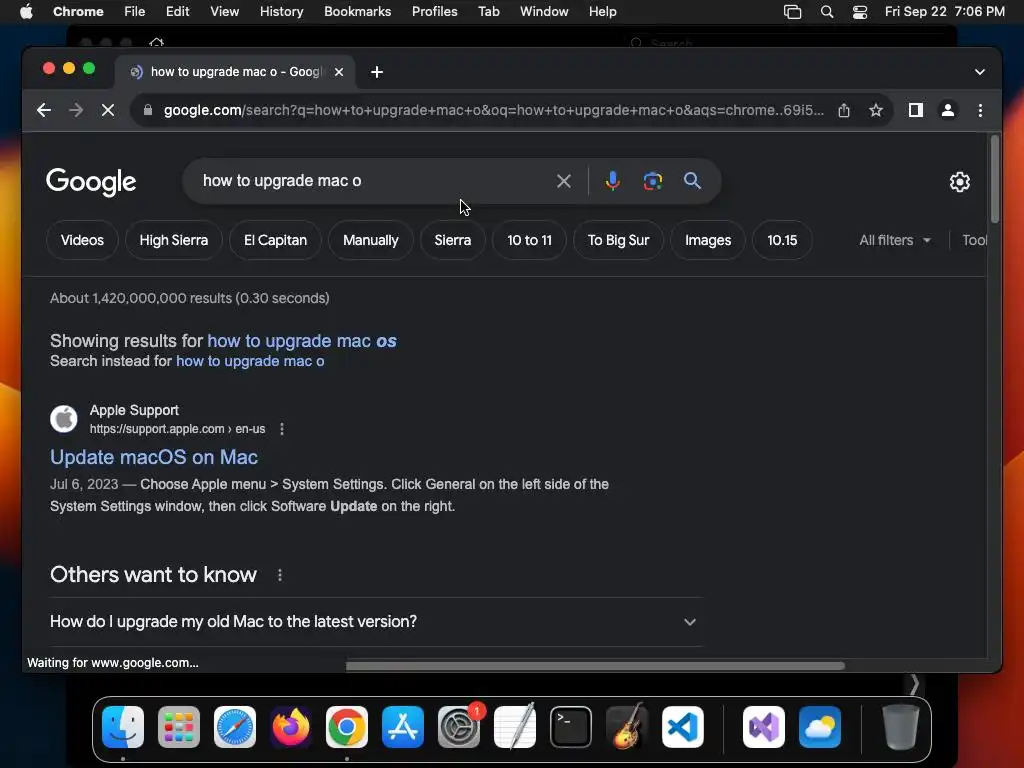Click the browser forward arrow
The image size is (1024, 768).
pyautogui.click(x=76, y=110)
